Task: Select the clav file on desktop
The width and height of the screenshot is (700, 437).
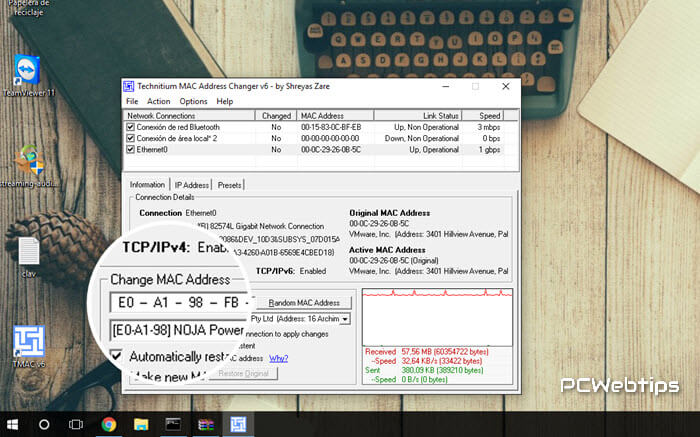Action: pos(29,257)
